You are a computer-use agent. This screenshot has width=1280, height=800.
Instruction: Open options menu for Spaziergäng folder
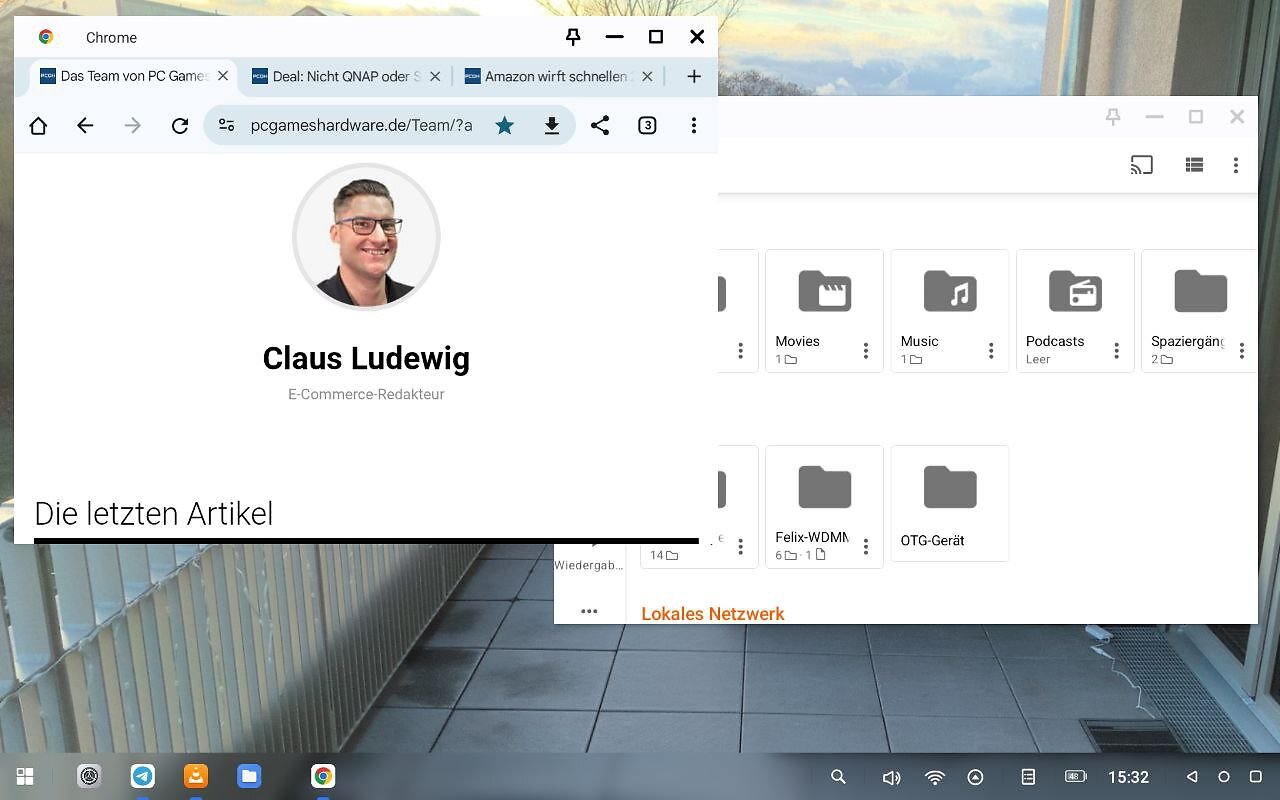point(1242,351)
